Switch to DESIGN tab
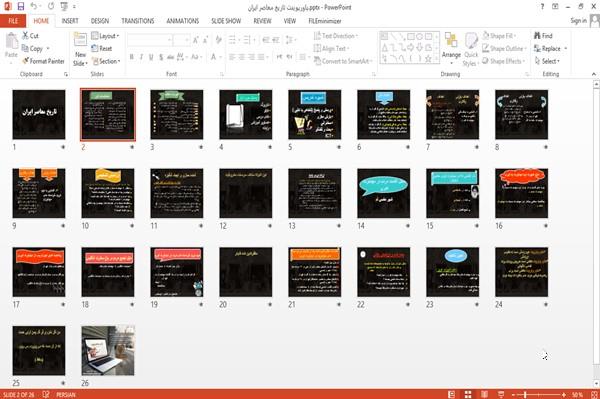Screen dimensions: 600x399 tap(100, 21)
